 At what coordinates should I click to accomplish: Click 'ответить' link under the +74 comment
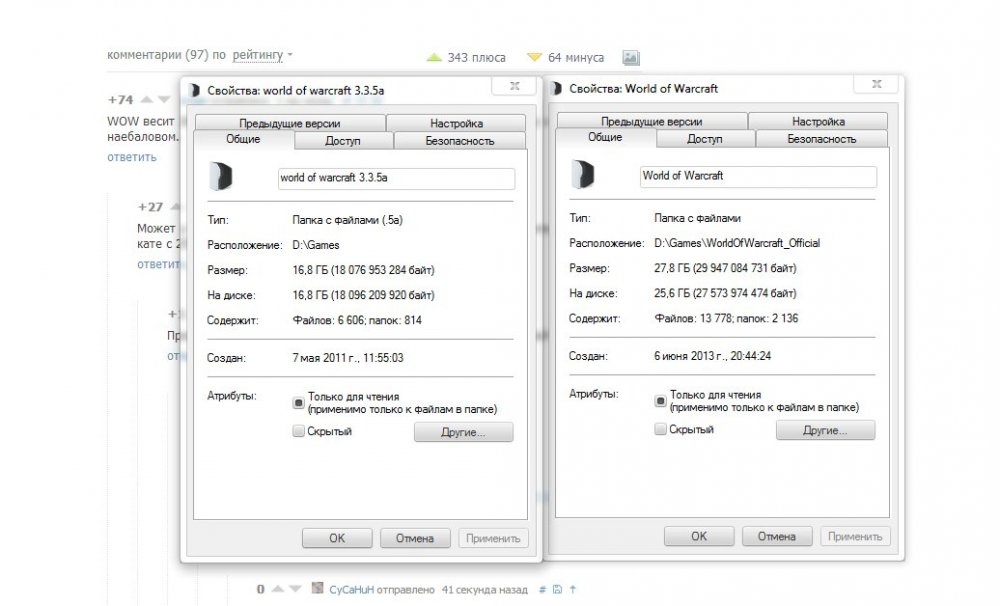tap(131, 157)
